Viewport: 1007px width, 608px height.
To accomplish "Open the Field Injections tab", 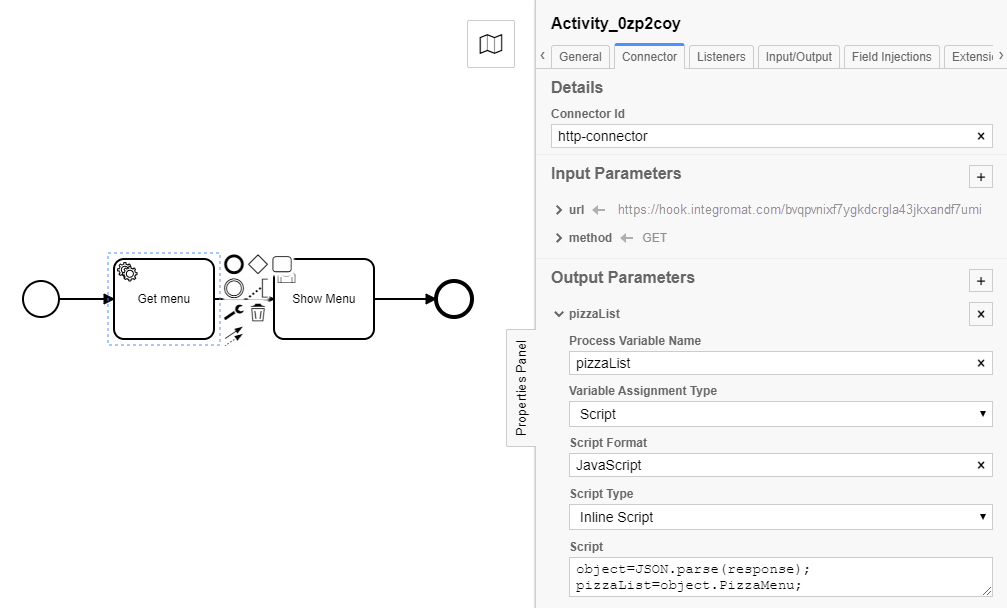I will [x=891, y=56].
